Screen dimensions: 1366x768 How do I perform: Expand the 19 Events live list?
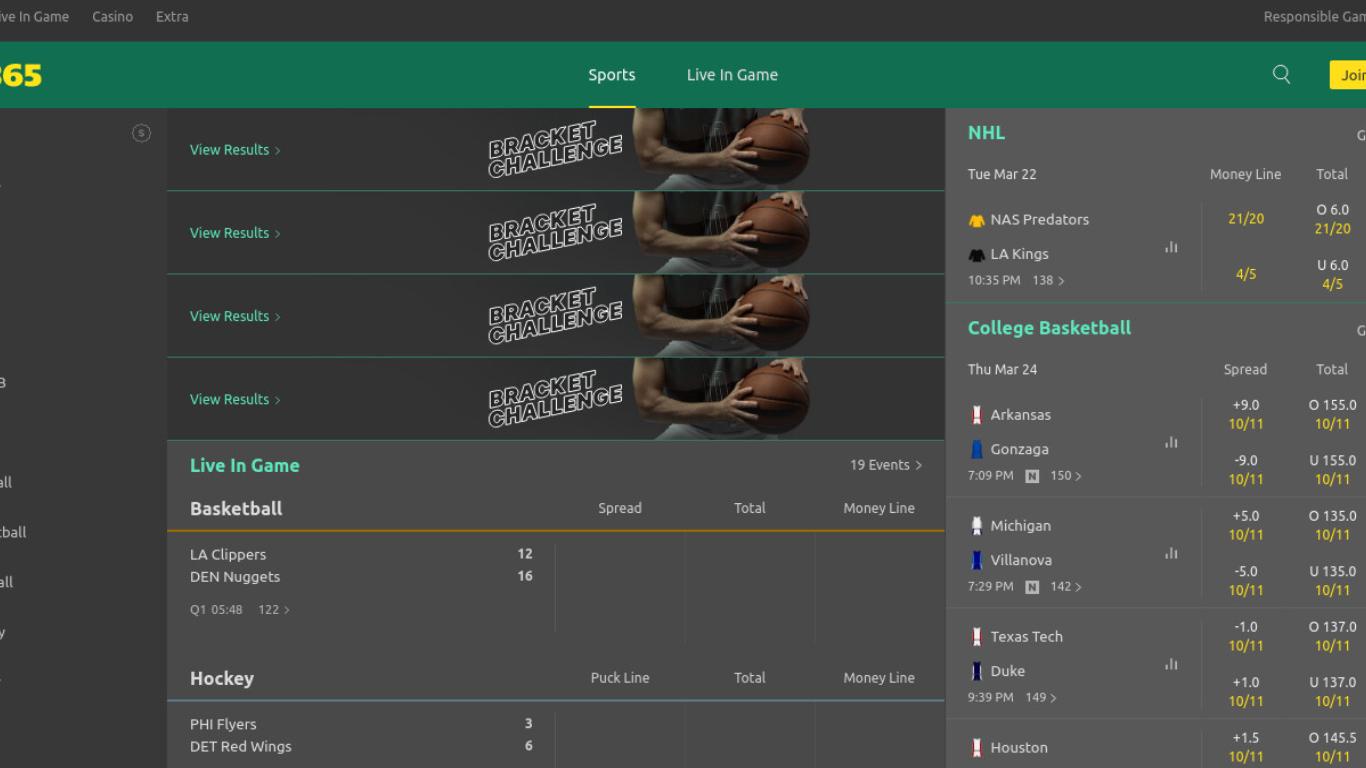coord(886,465)
